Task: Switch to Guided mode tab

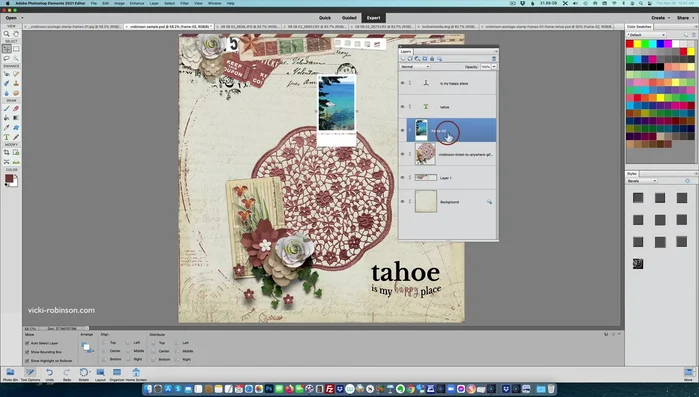Action: (349, 18)
